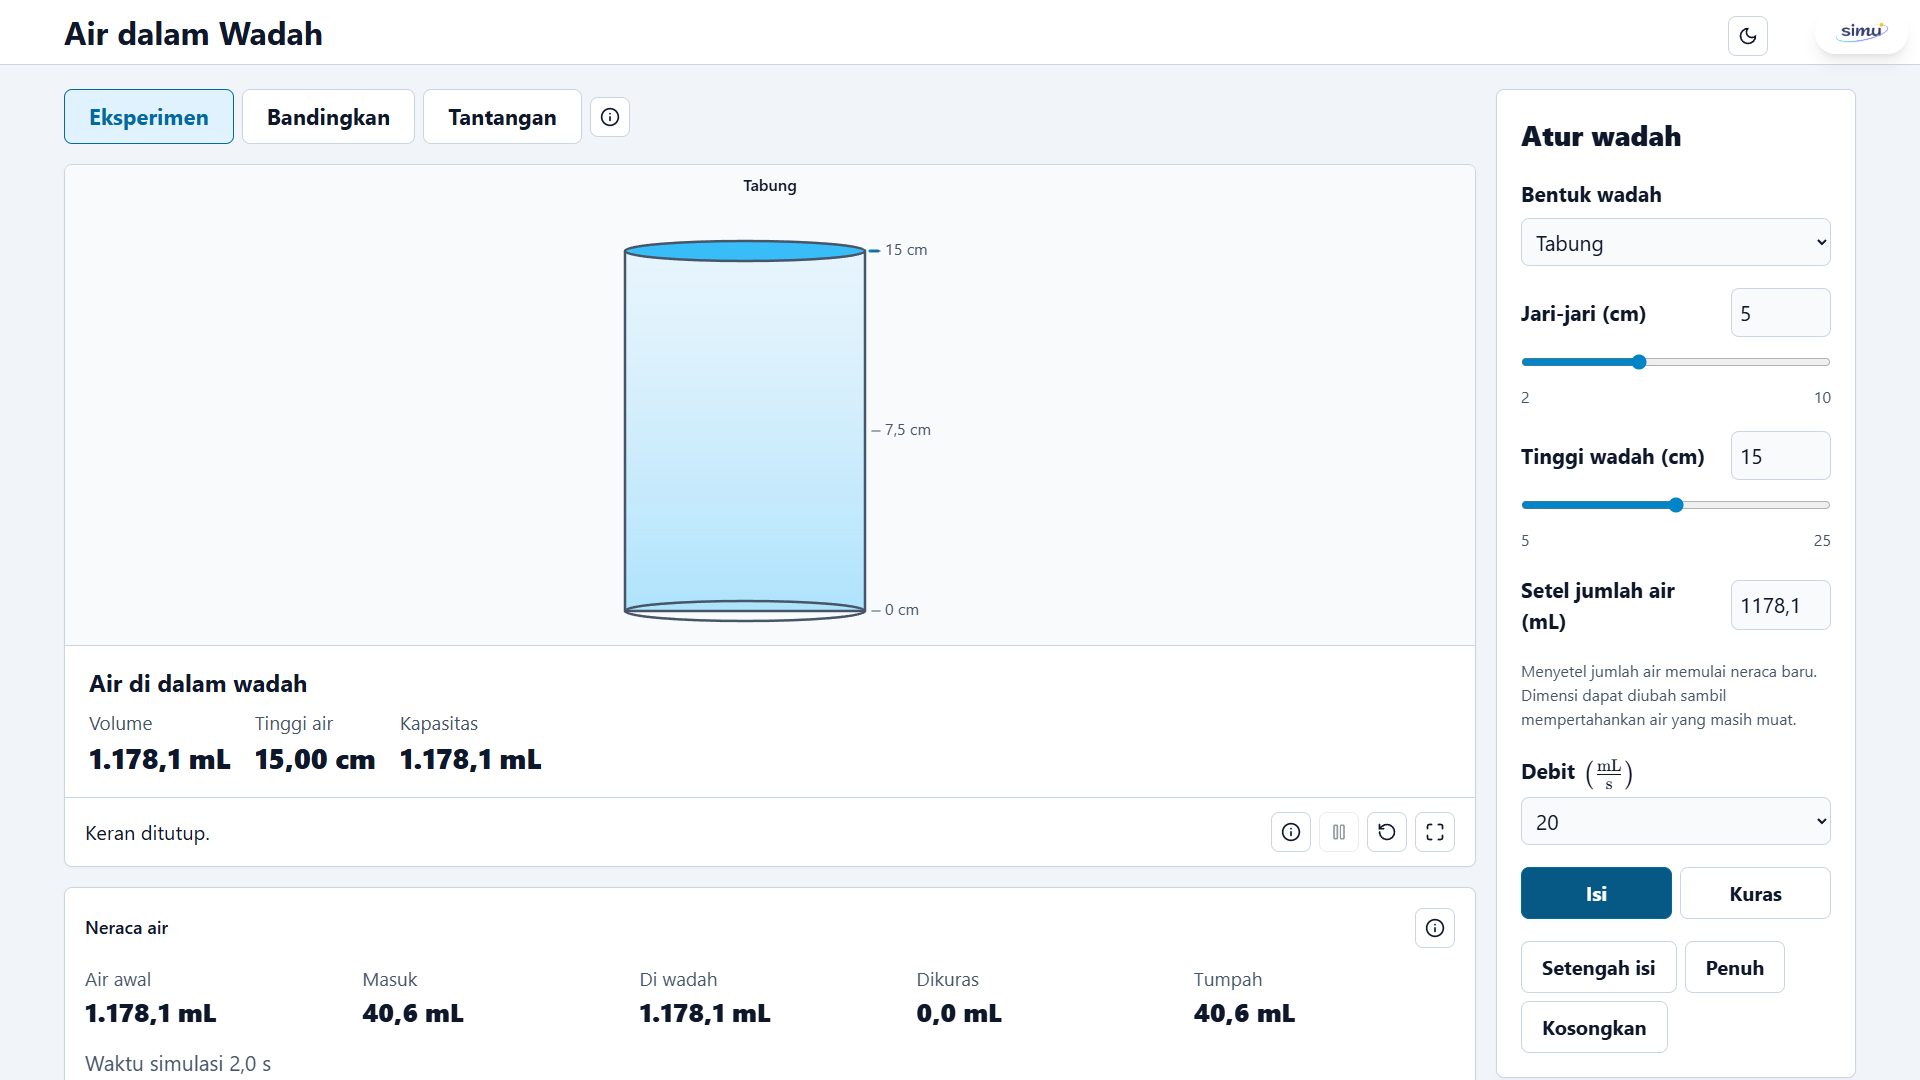Select the Masuk value 40,6 mL
Viewport: 1920px width, 1080px height.
point(413,1014)
